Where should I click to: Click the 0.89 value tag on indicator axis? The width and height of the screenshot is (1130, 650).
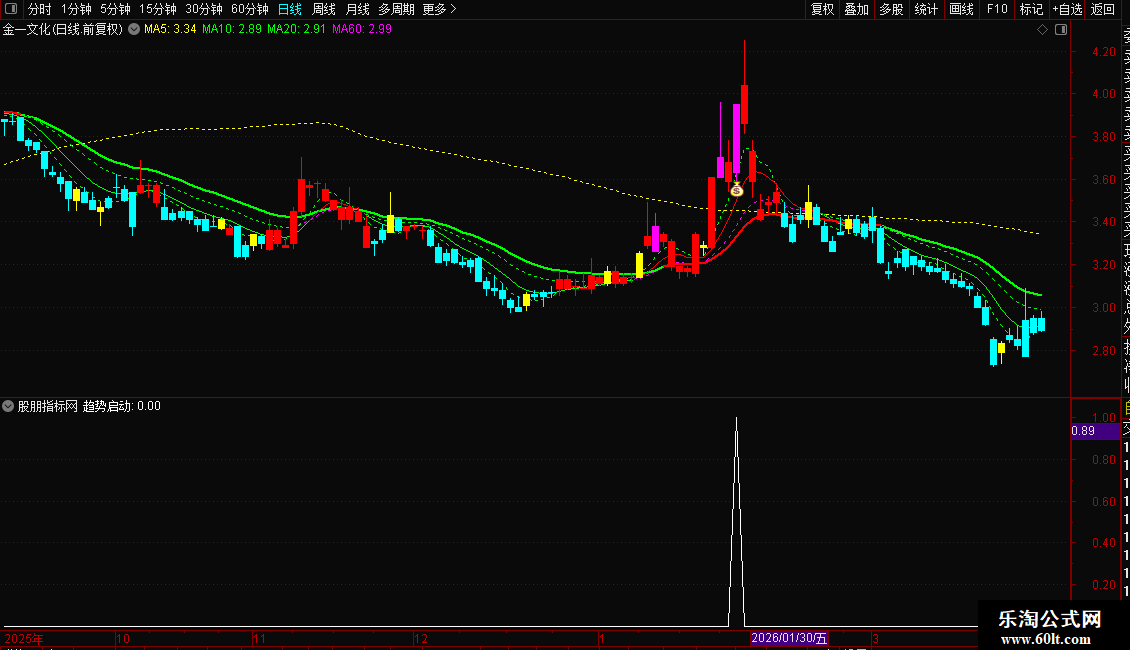coord(1095,431)
